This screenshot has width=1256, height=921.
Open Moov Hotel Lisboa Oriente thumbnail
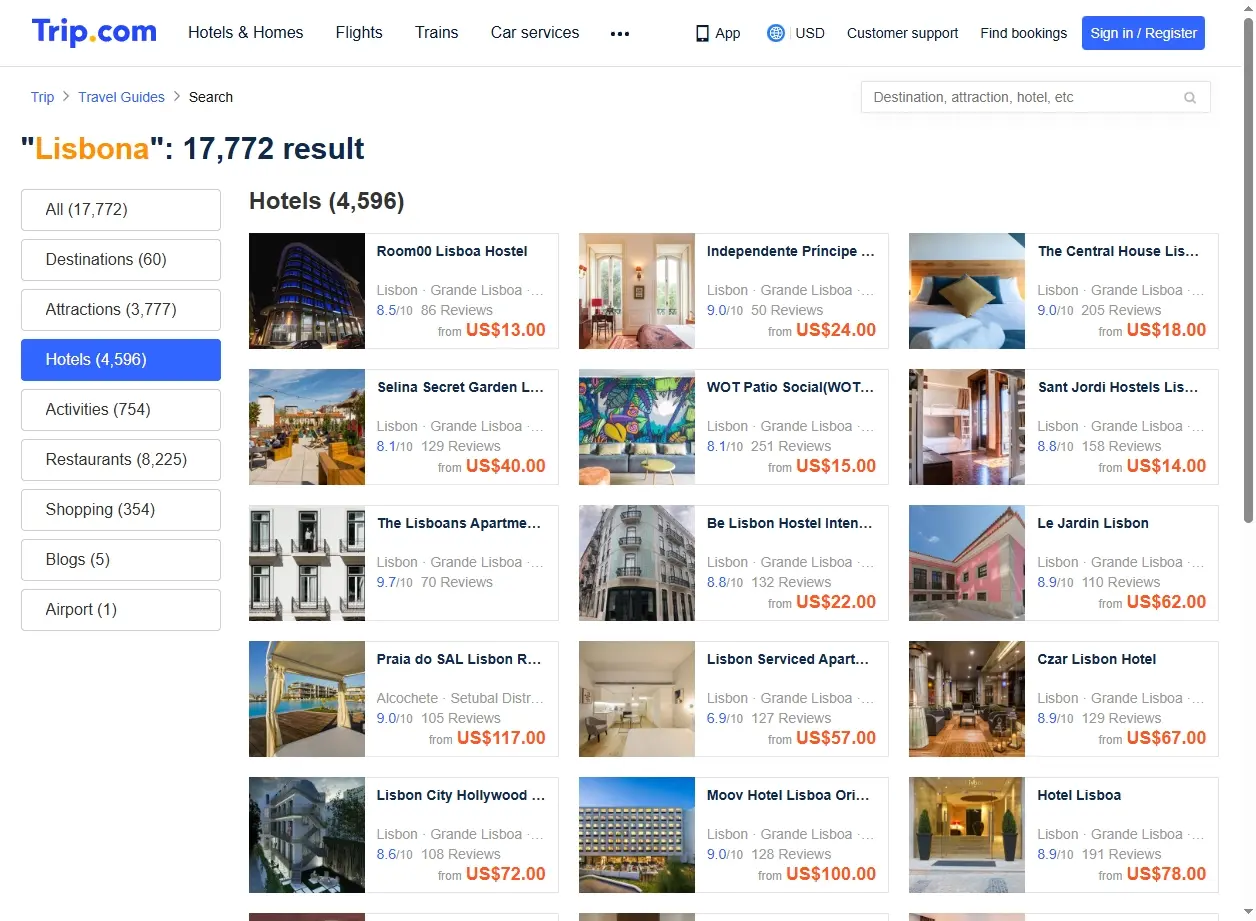[x=637, y=835]
